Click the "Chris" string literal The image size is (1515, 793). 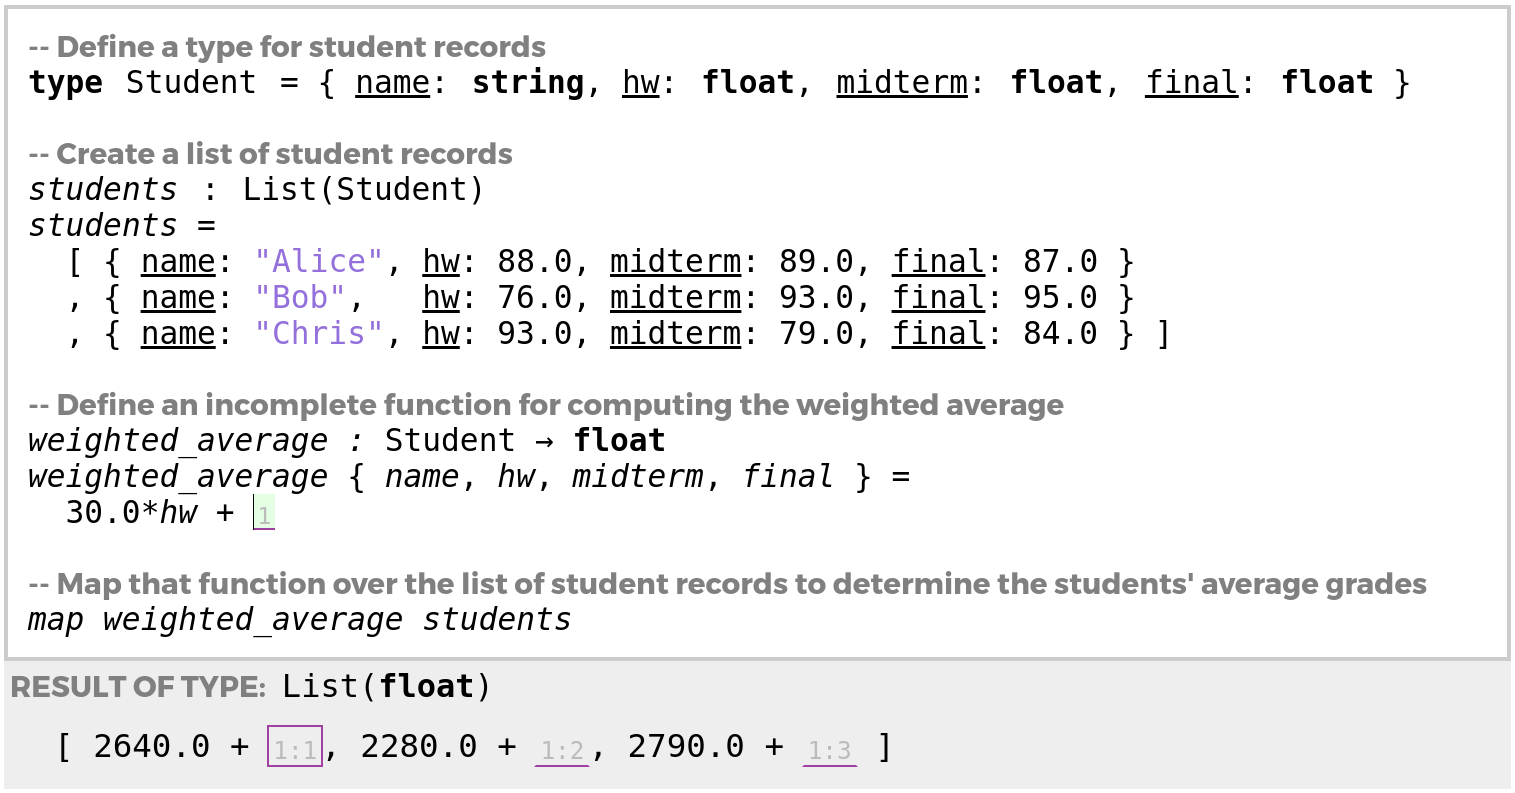[x=319, y=334]
